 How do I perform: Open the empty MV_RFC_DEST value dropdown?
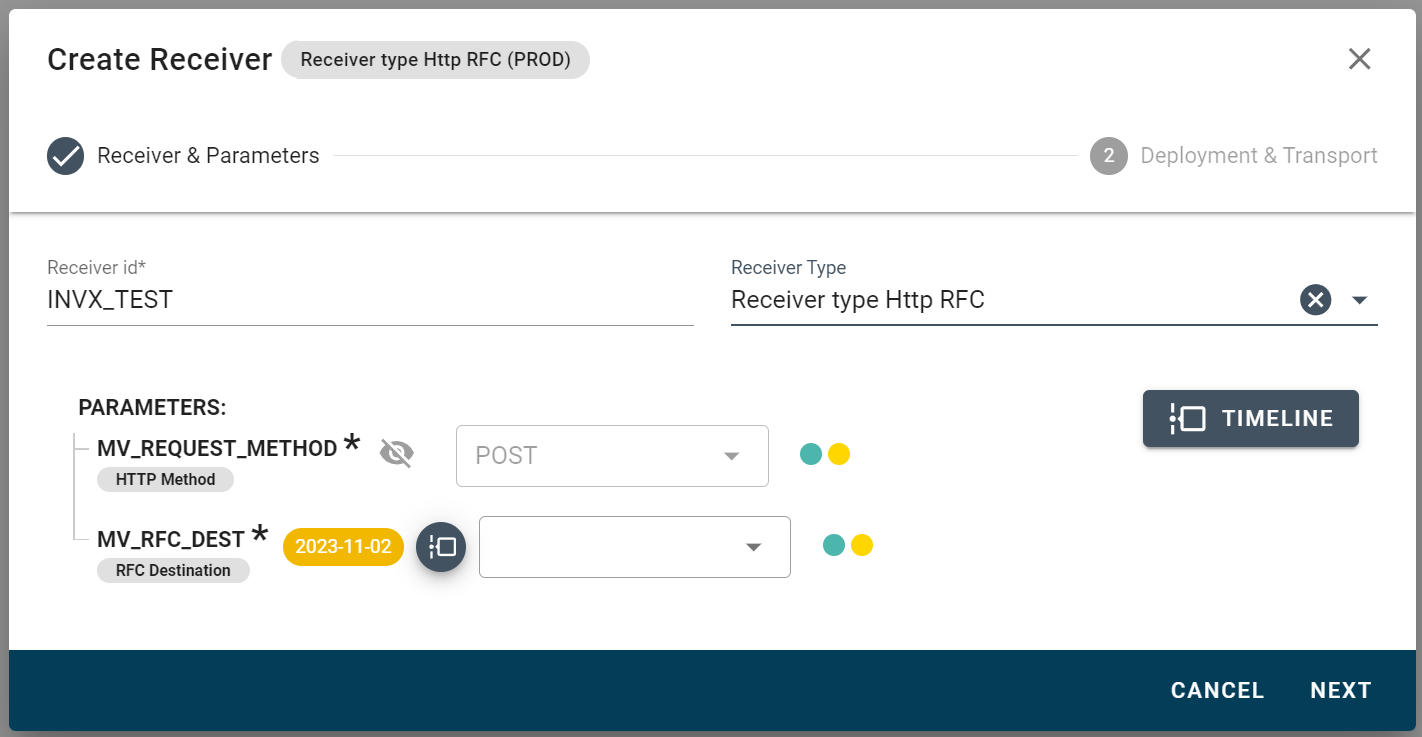pyautogui.click(x=635, y=547)
